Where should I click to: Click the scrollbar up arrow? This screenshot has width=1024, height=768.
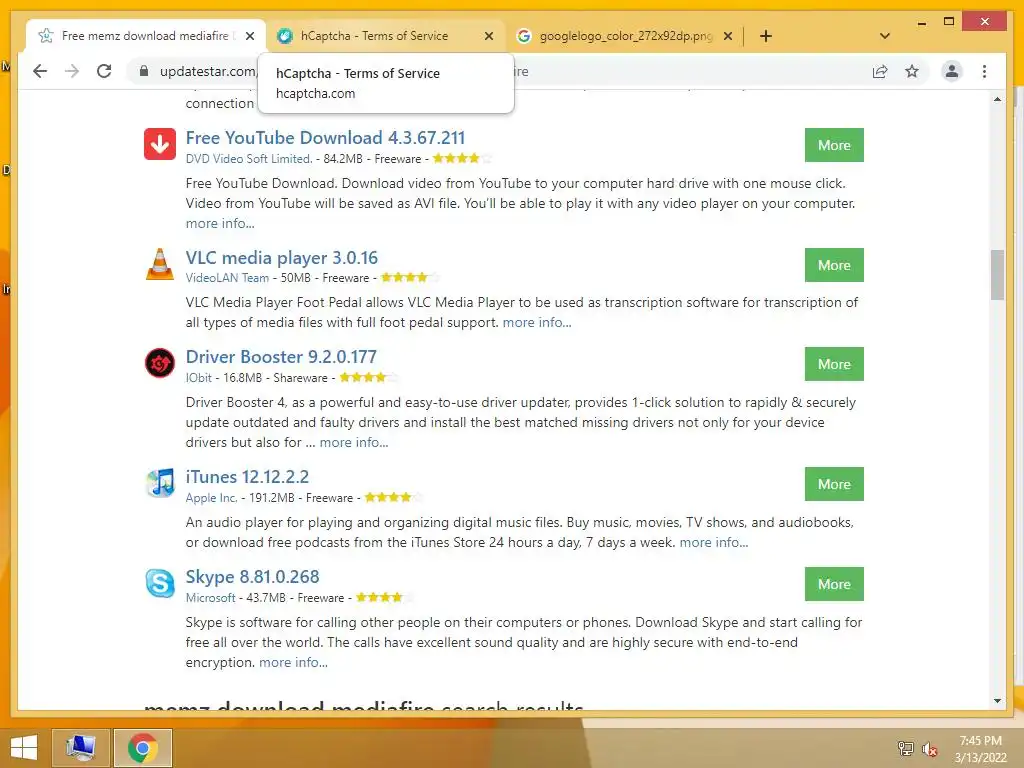tap(997, 99)
